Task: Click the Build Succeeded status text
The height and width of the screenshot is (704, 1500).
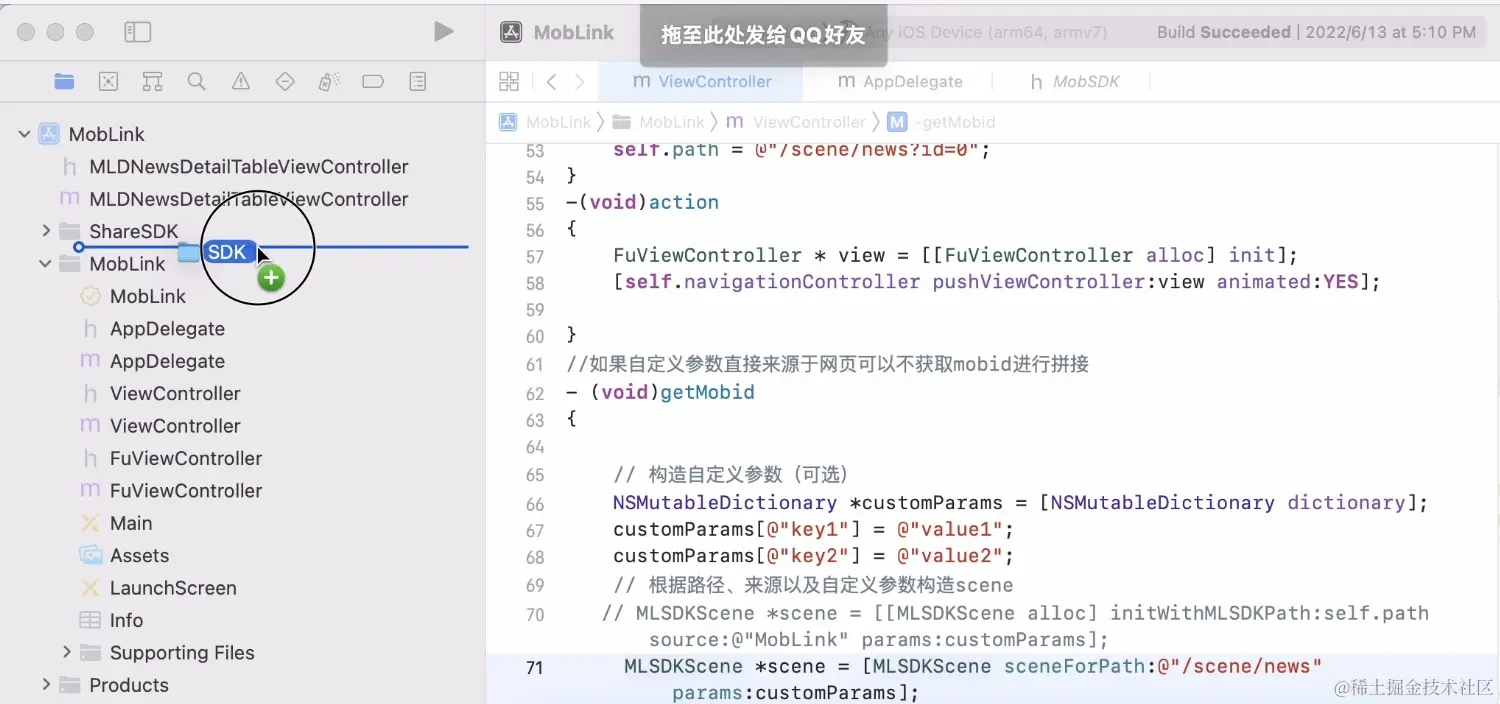Action: pyautogui.click(x=1223, y=32)
